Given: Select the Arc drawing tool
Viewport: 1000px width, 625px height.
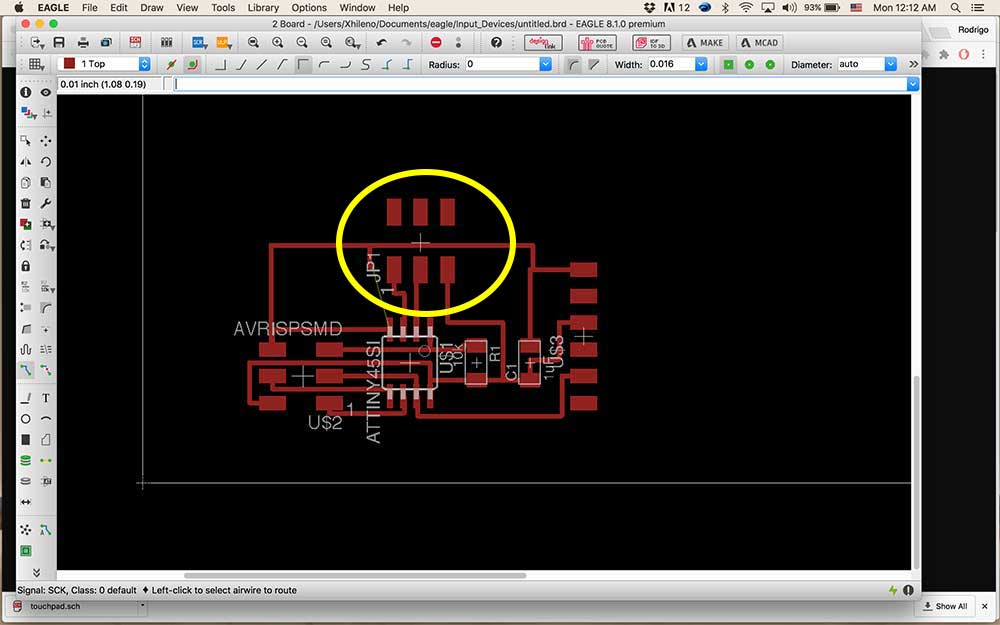Looking at the screenshot, I should (46, 419).
